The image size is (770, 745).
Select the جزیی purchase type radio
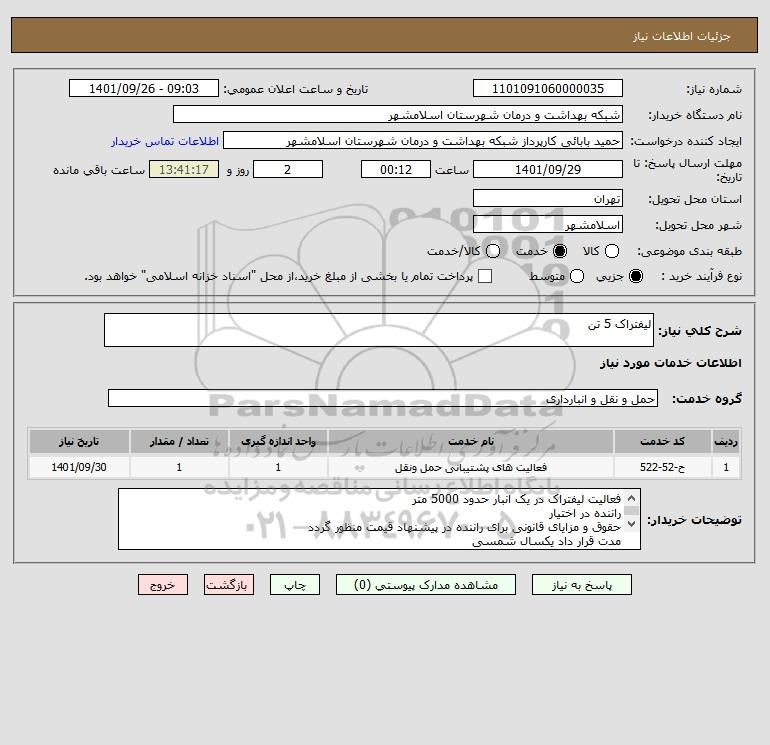(x=635, y=276)
